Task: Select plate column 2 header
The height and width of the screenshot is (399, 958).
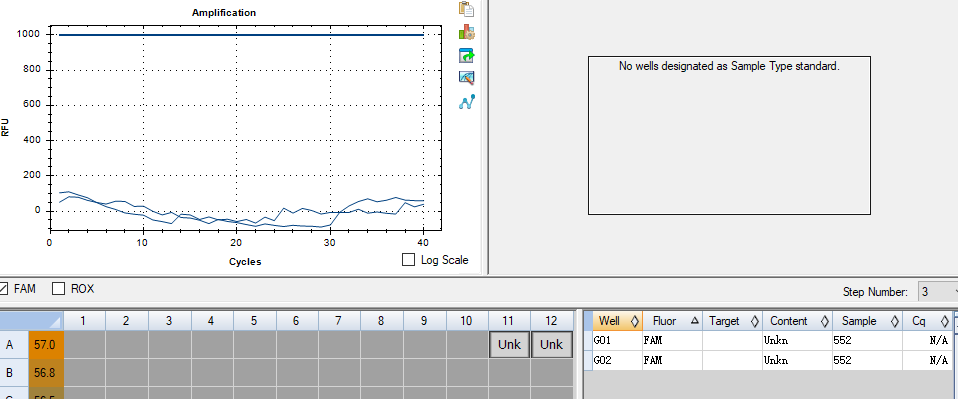Action: click(126, 321)
